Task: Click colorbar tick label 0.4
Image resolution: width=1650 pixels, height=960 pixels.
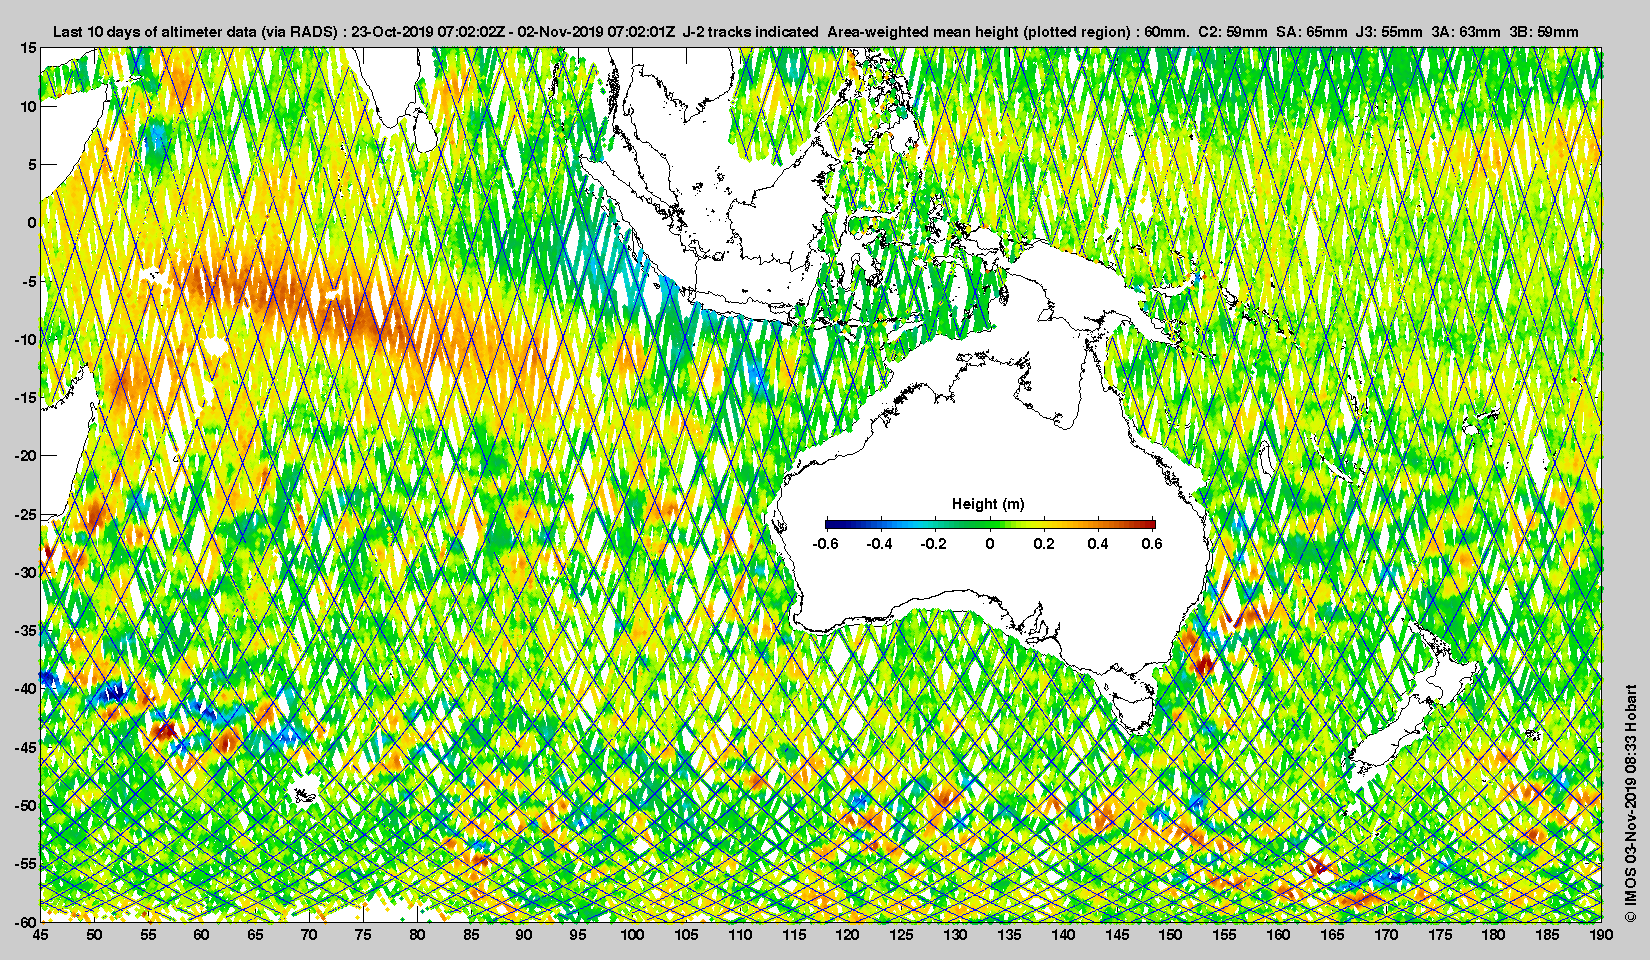Action: point(1098,544)
